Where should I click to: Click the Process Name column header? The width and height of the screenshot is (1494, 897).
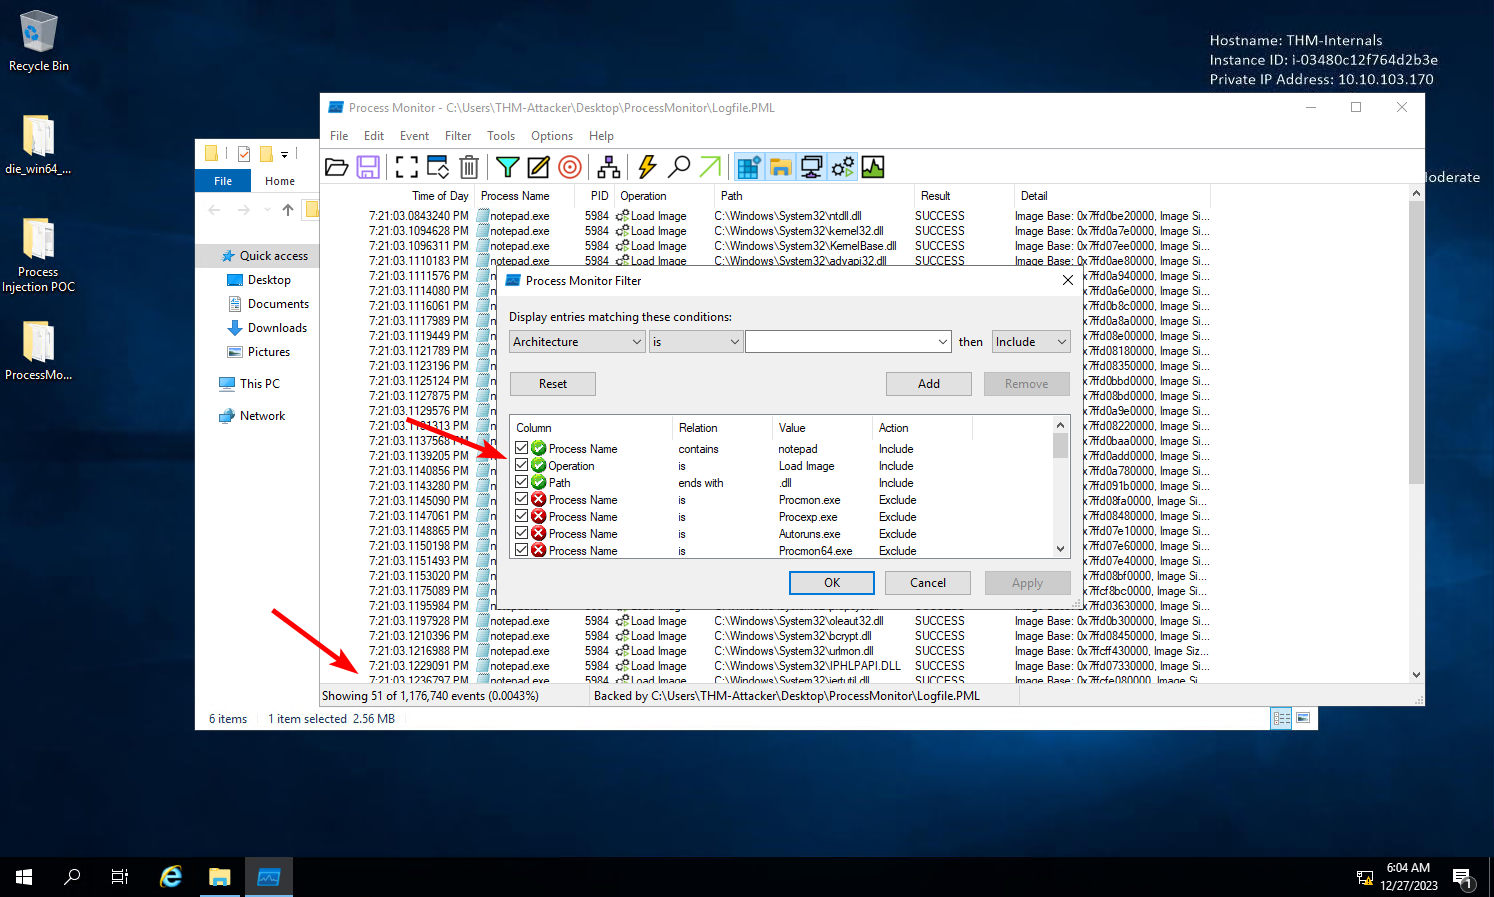click(525, 196)
